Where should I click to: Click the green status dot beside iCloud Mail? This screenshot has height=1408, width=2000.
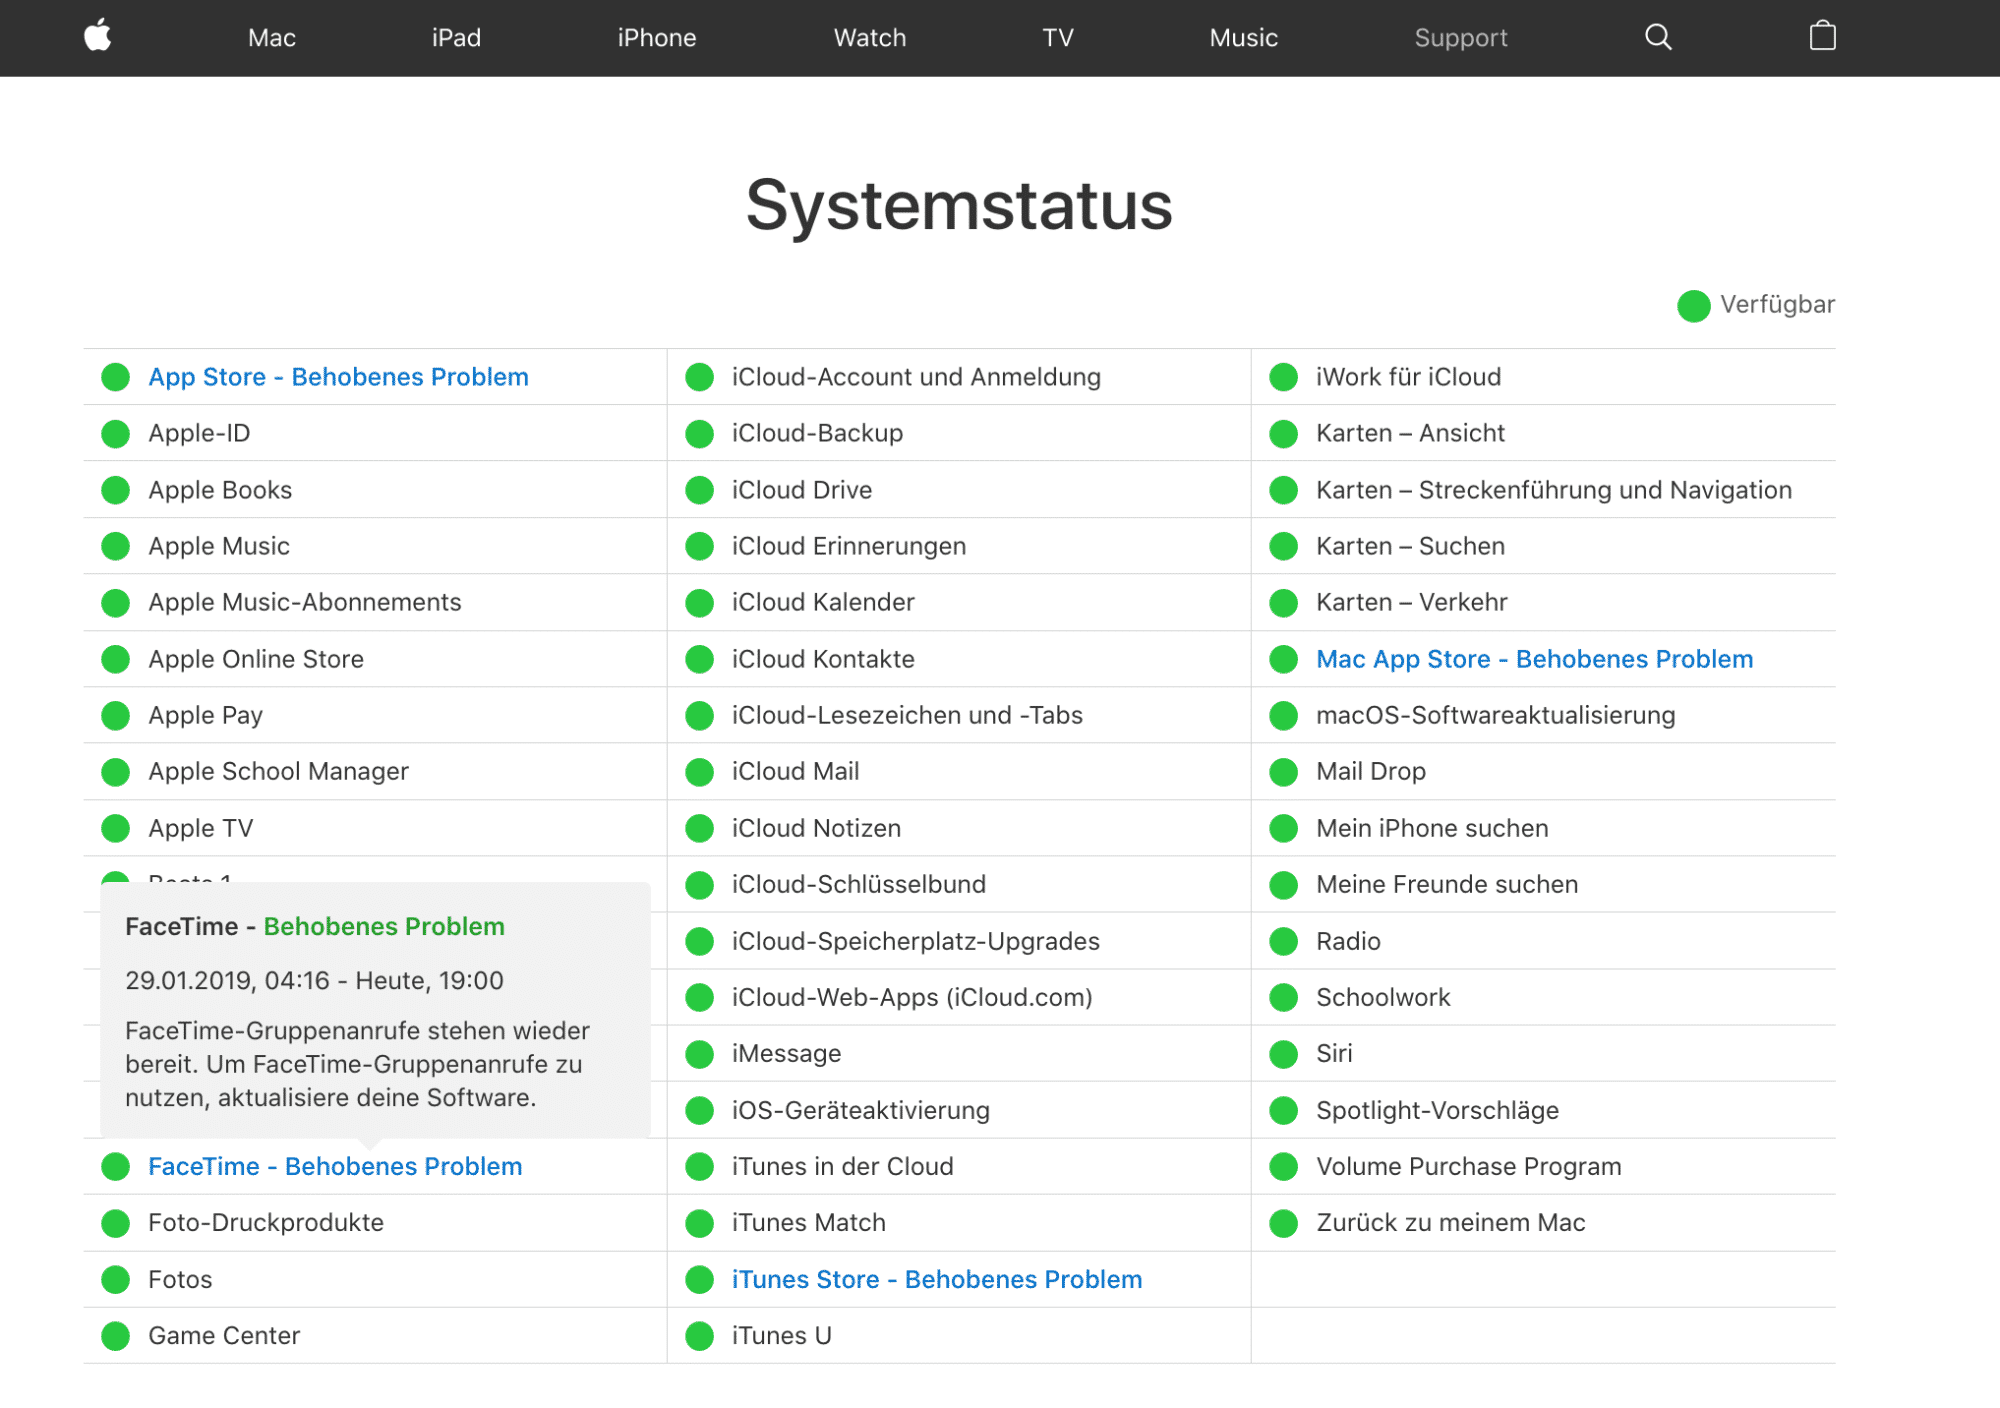click(699, 772)
